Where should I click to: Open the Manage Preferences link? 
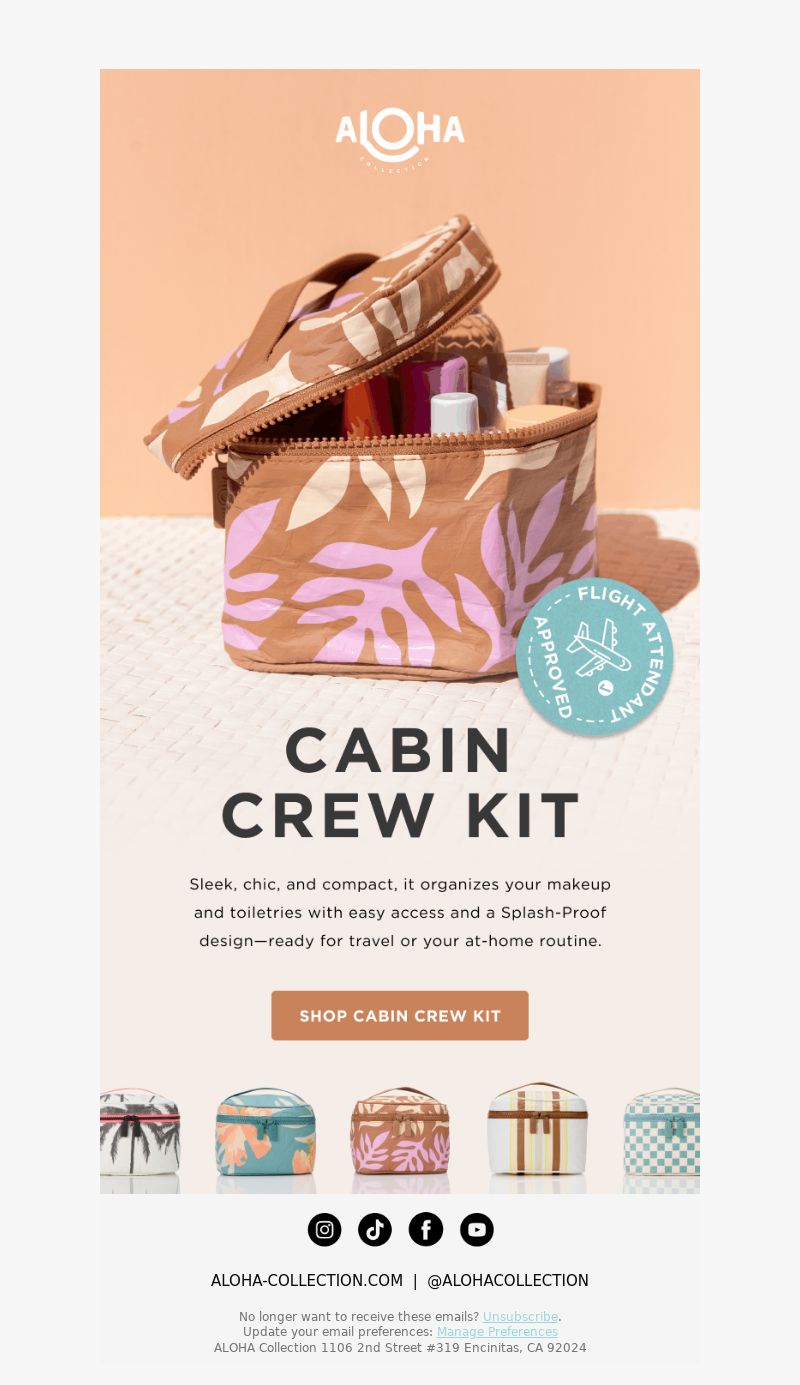click(x=497, y=1332)
